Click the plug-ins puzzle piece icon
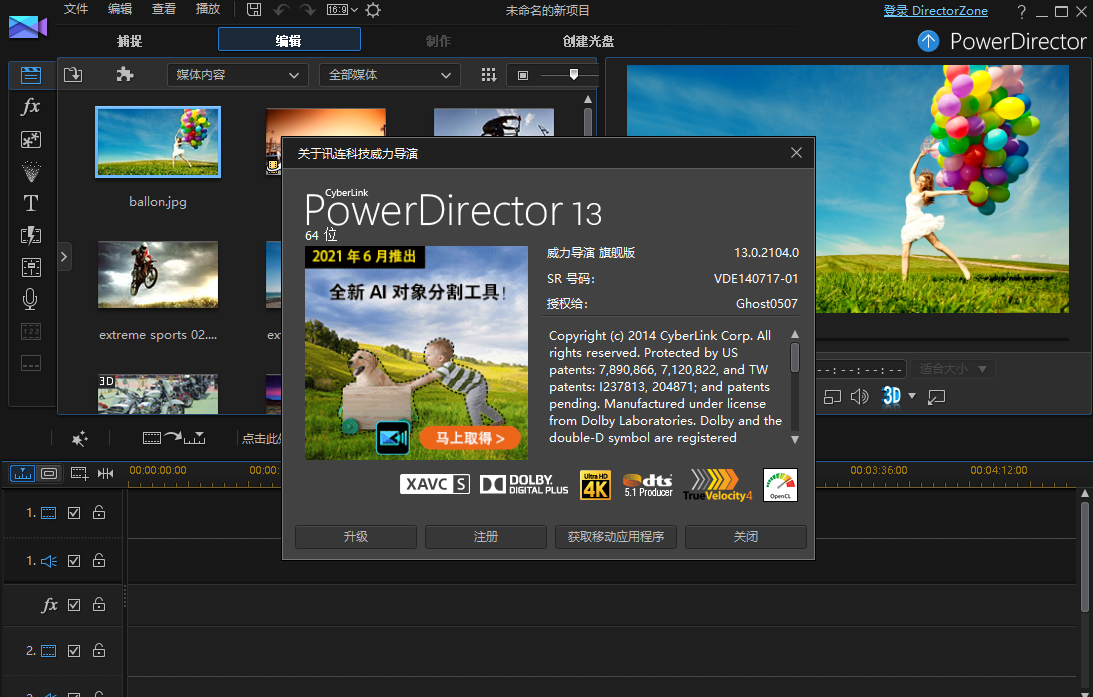The image size is (1093, 697). [125, 75]
